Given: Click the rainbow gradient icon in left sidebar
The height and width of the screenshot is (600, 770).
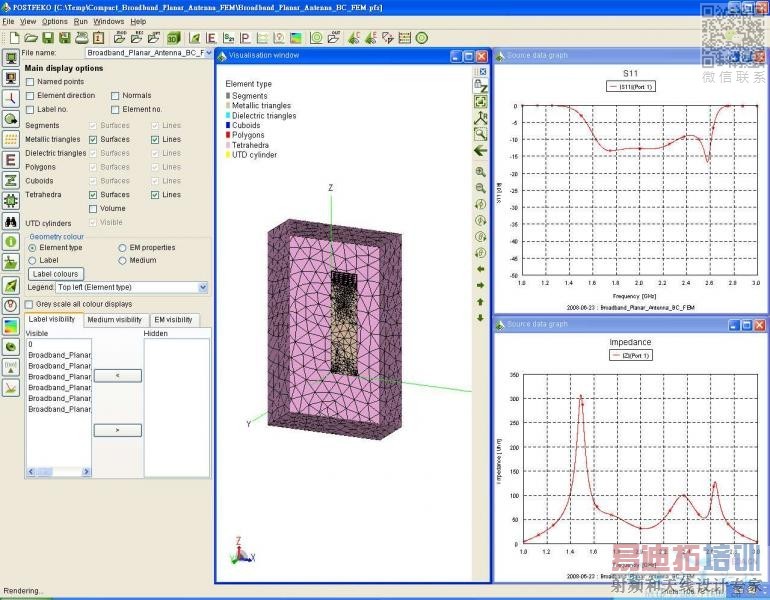Looking at the screenshot, I should tap(11, 326).
